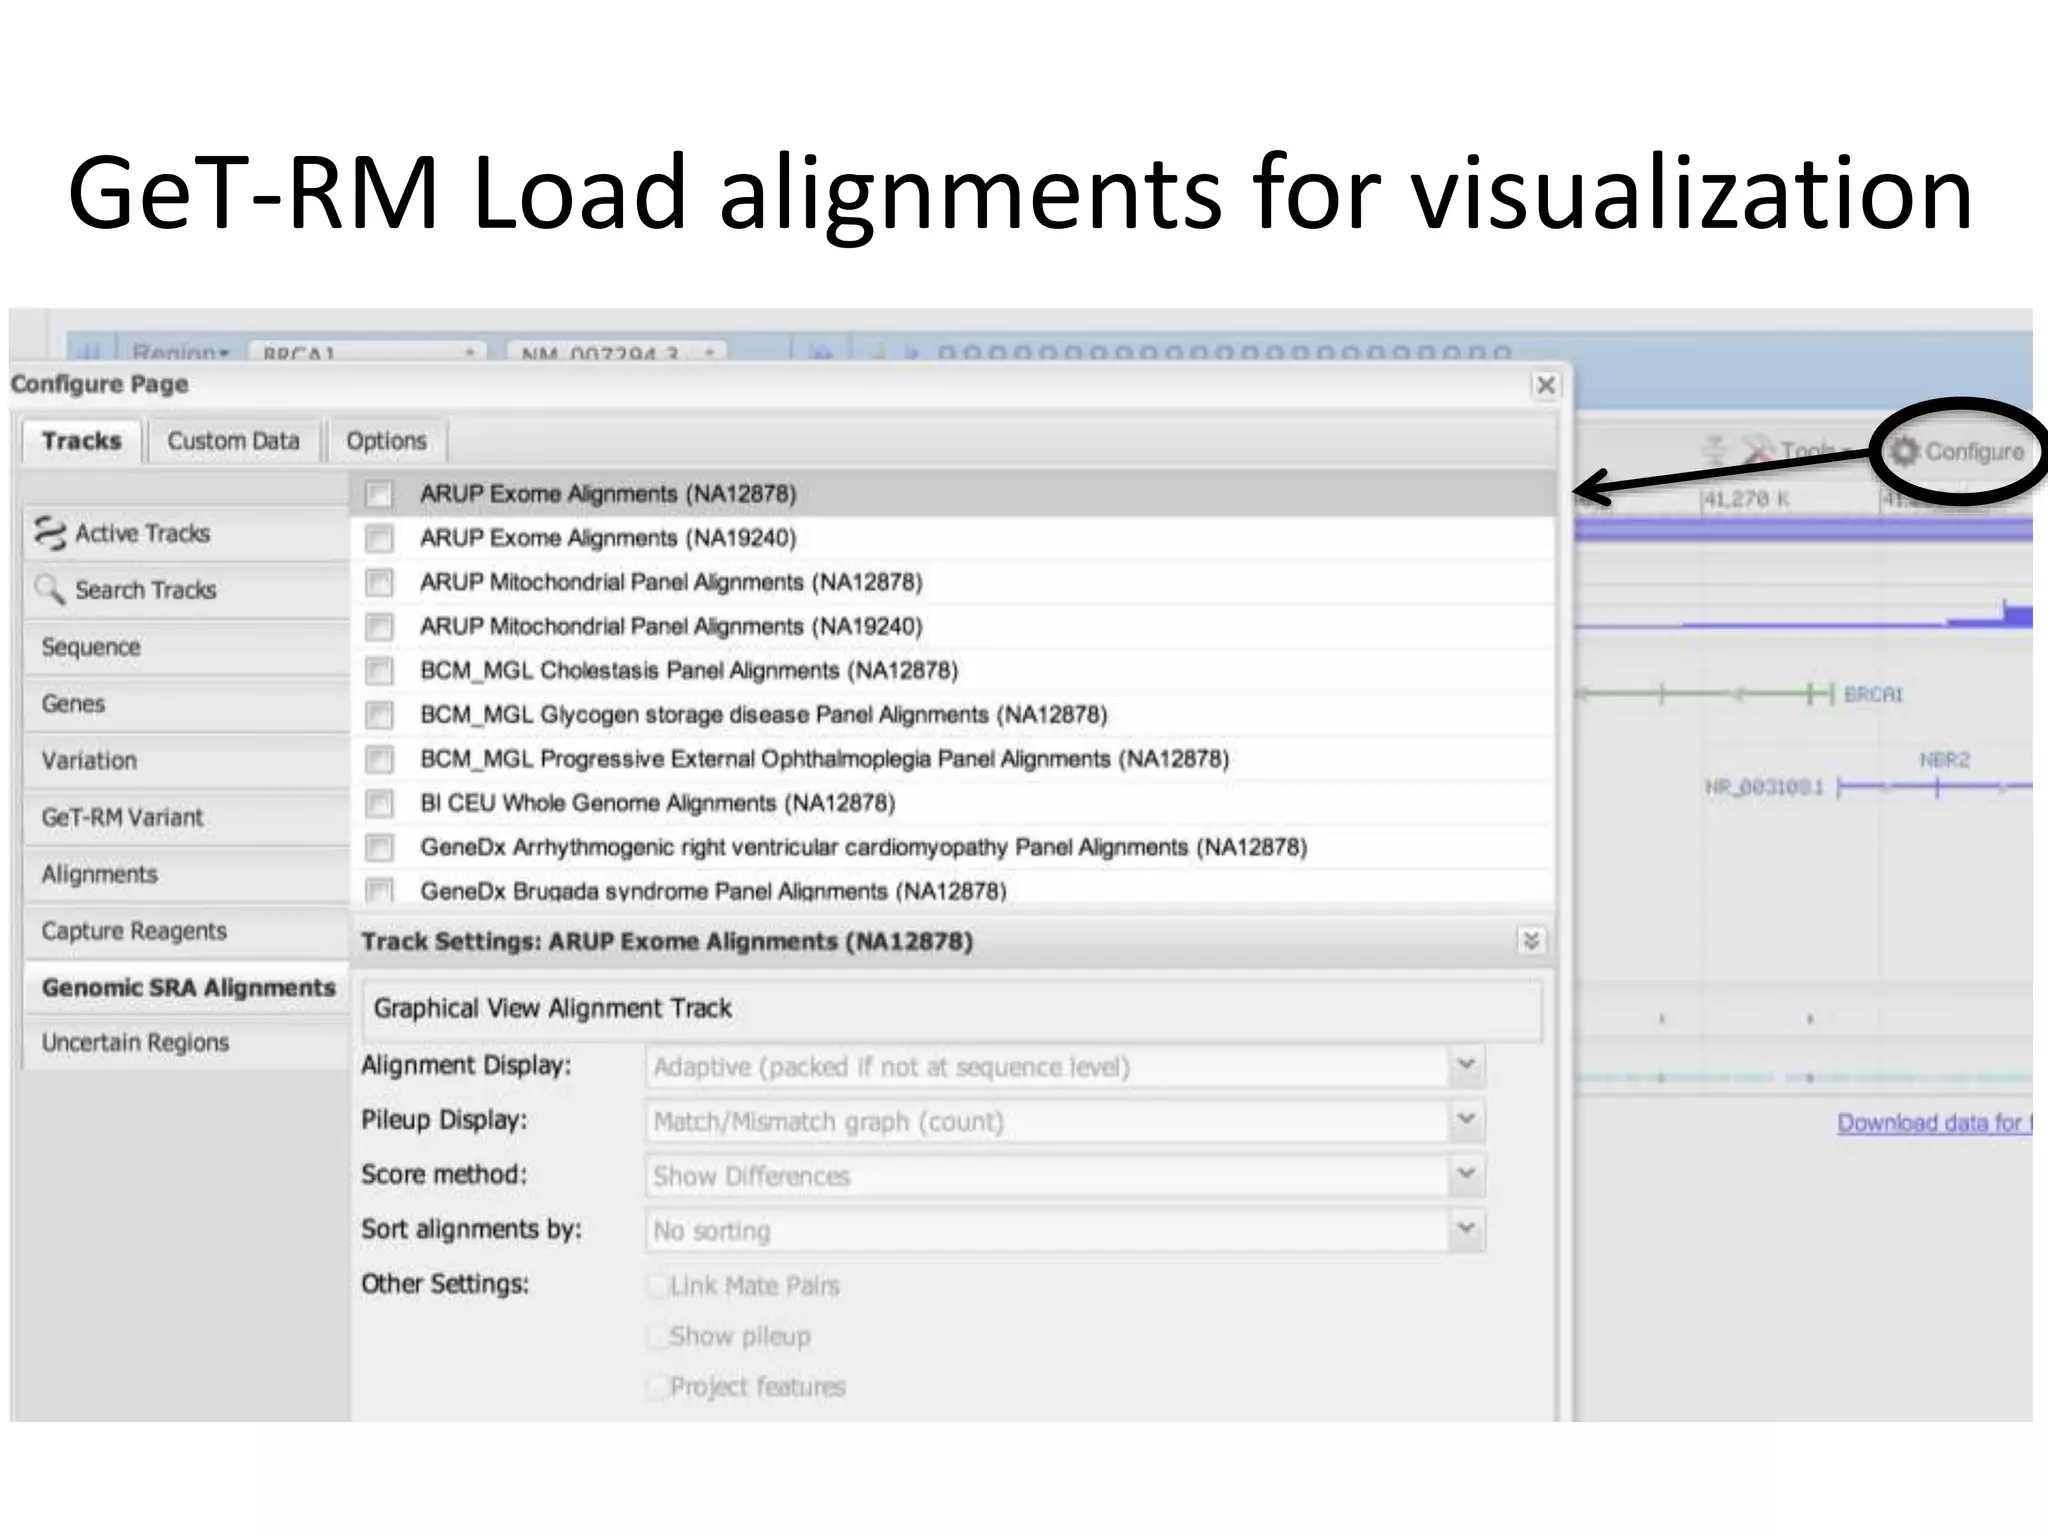This screenshot has height=1536, width=2048.
Task: Click the Track Settings header bar
Action: click(953, 941)
